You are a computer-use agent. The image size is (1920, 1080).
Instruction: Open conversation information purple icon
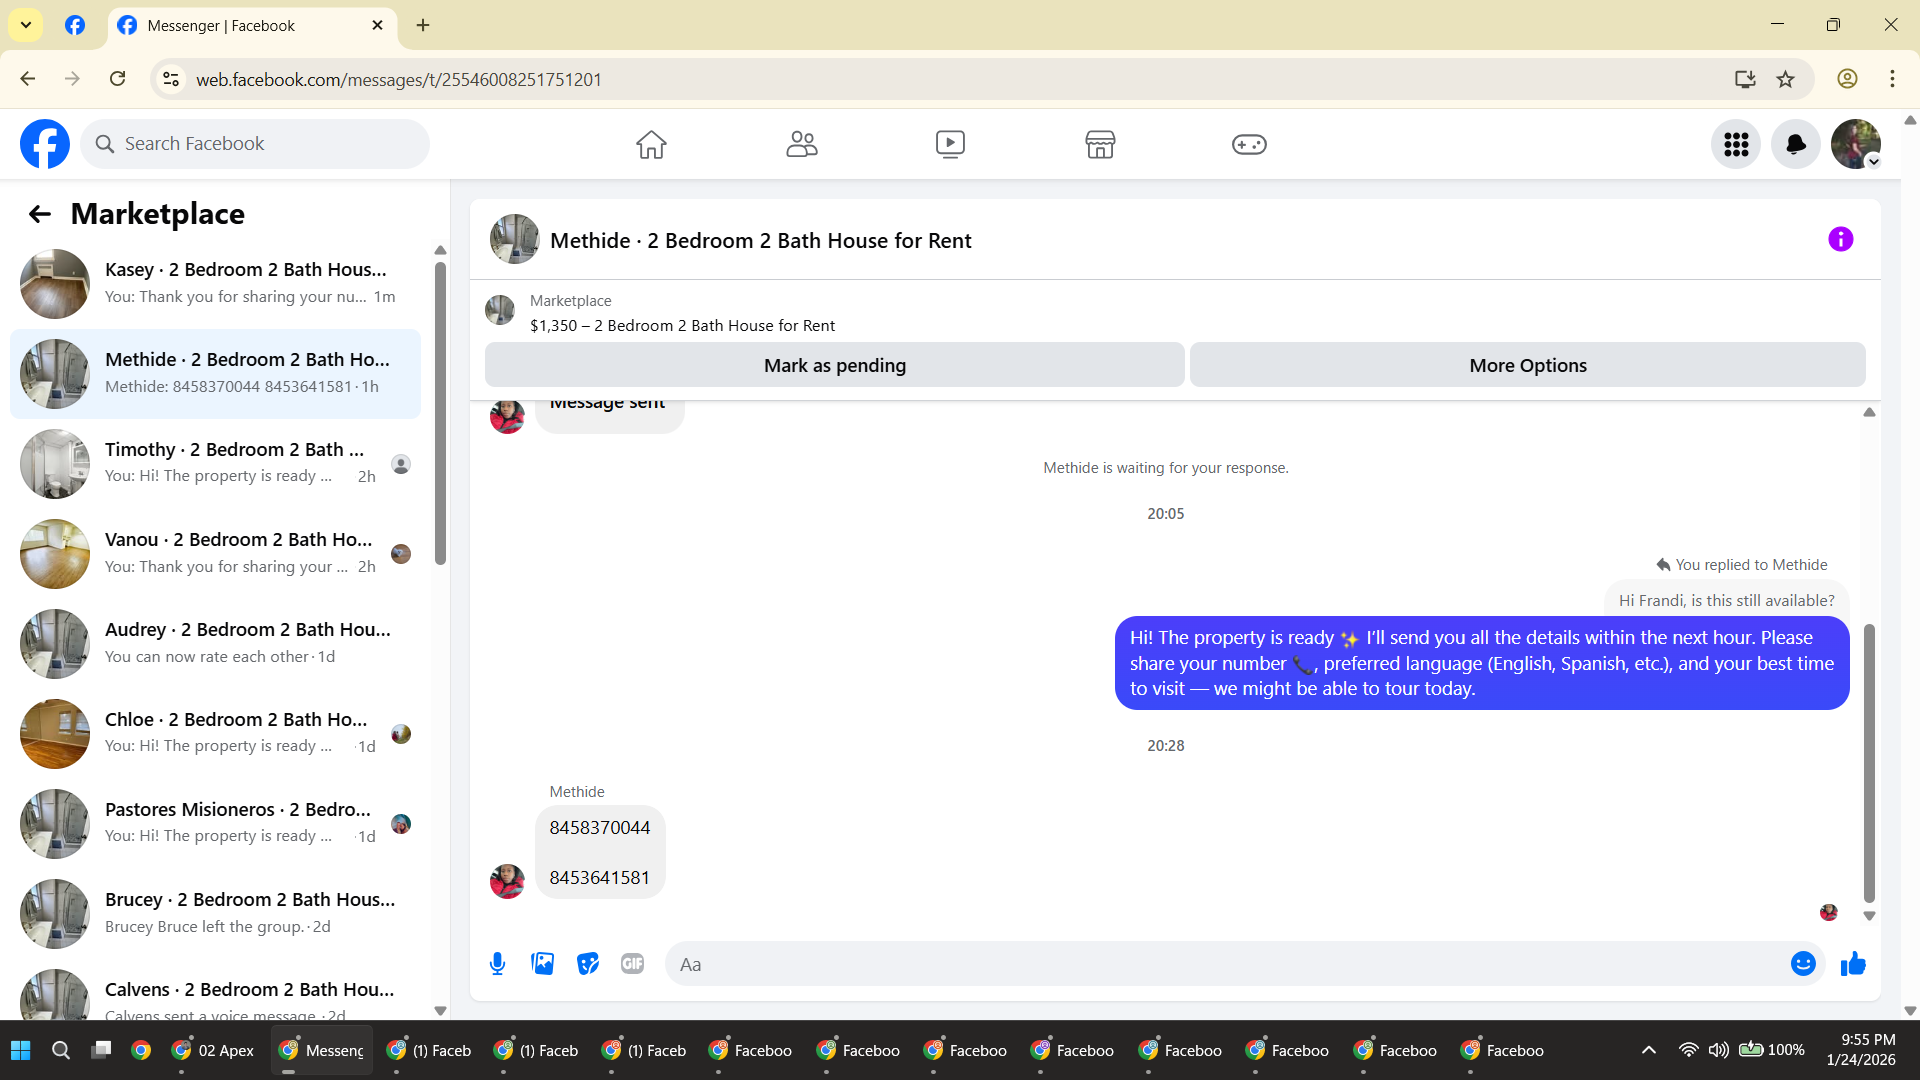[x=1840, y=240]
